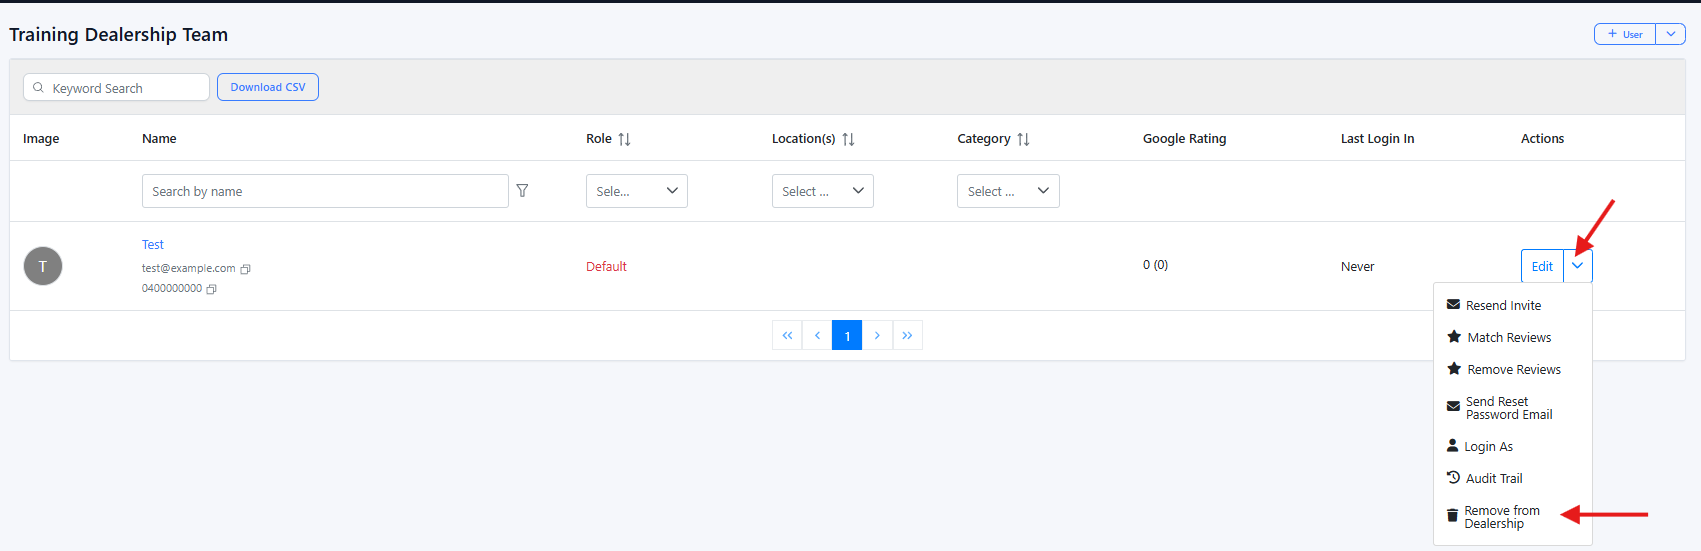This screenshot has height=551, width=1701.
Task: Open the Category filter dropdown
Action: tap(1007, 191)
